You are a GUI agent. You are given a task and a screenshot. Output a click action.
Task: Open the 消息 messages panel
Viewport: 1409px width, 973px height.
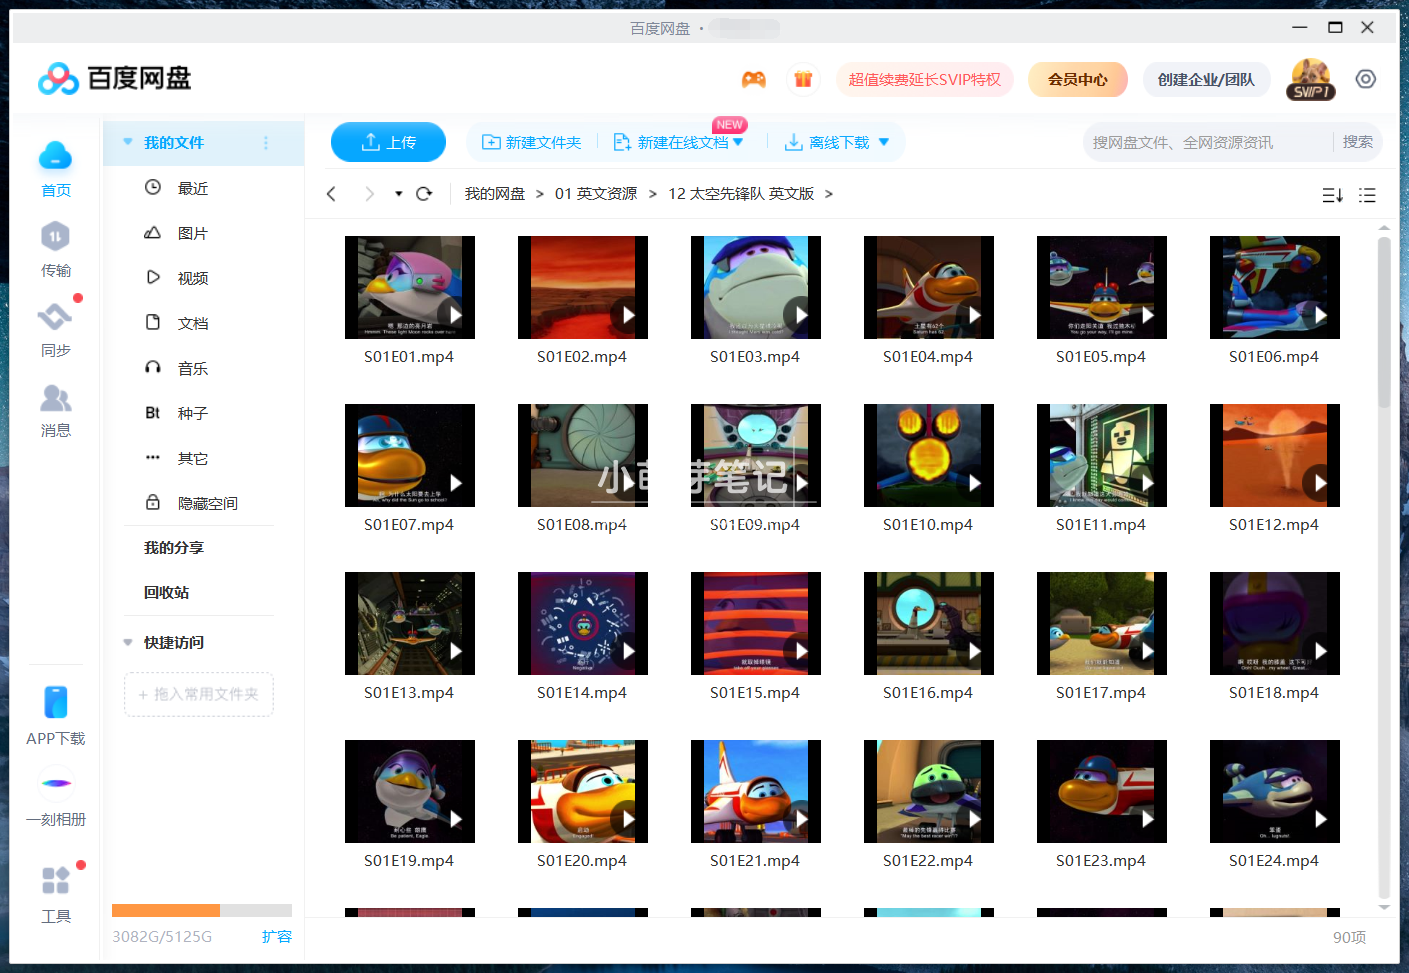56,409
